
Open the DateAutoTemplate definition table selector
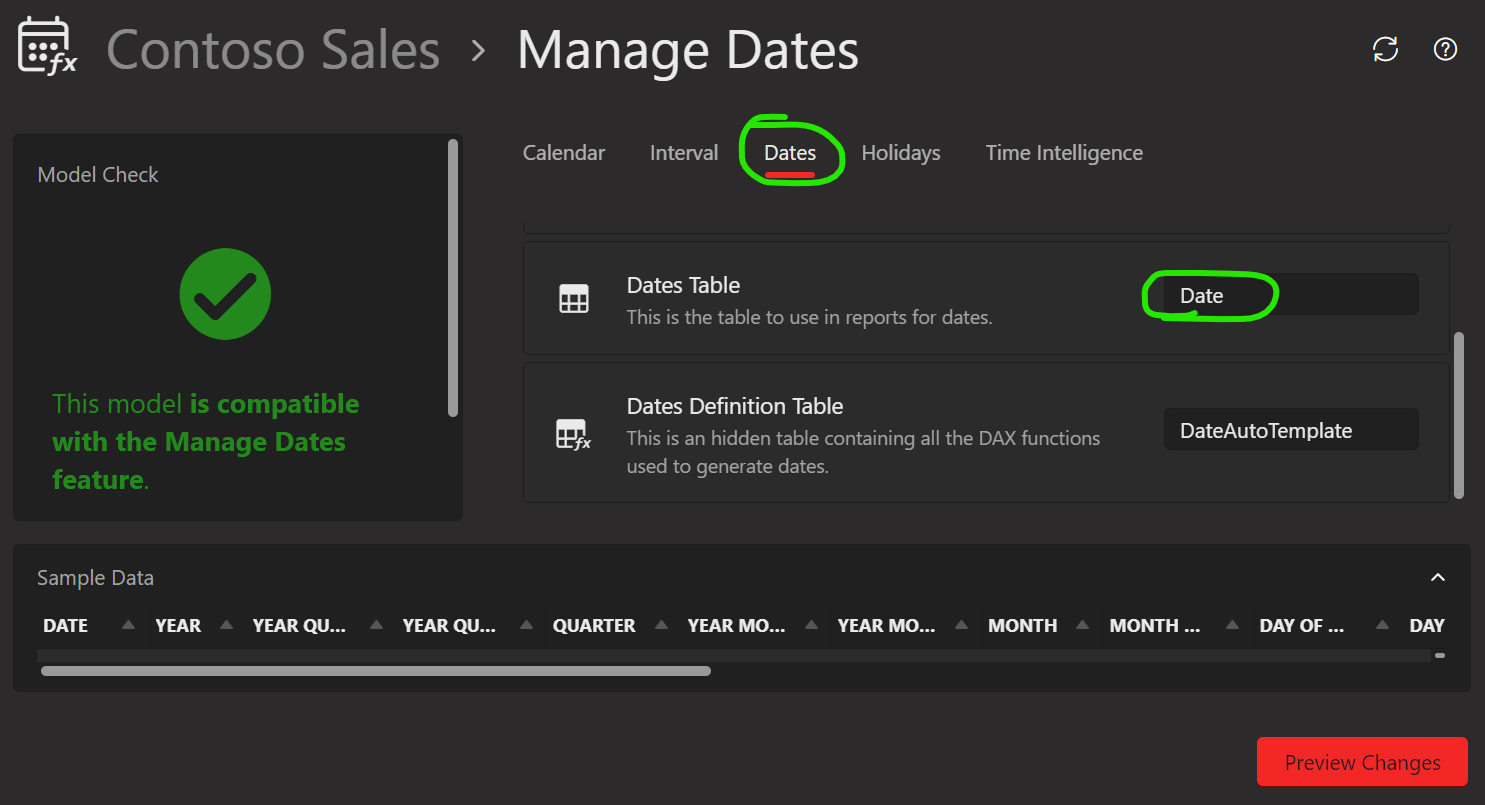point(1290,428)
